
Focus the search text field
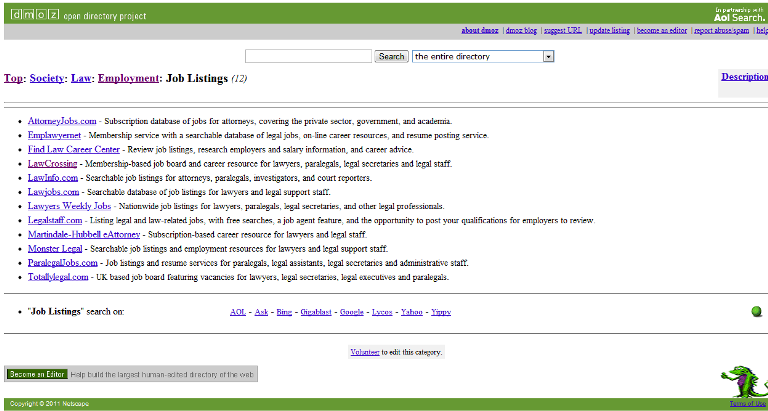point(308,57)
